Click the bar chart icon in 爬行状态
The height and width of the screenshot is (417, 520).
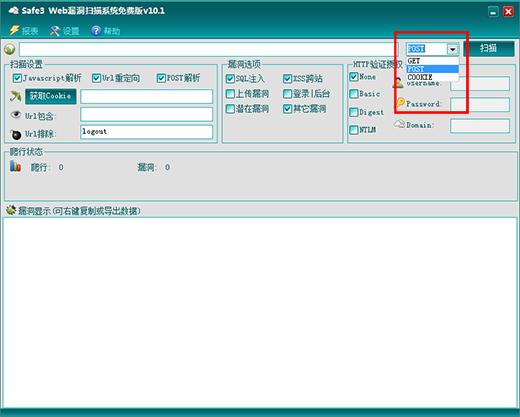(x=15, y=166)
